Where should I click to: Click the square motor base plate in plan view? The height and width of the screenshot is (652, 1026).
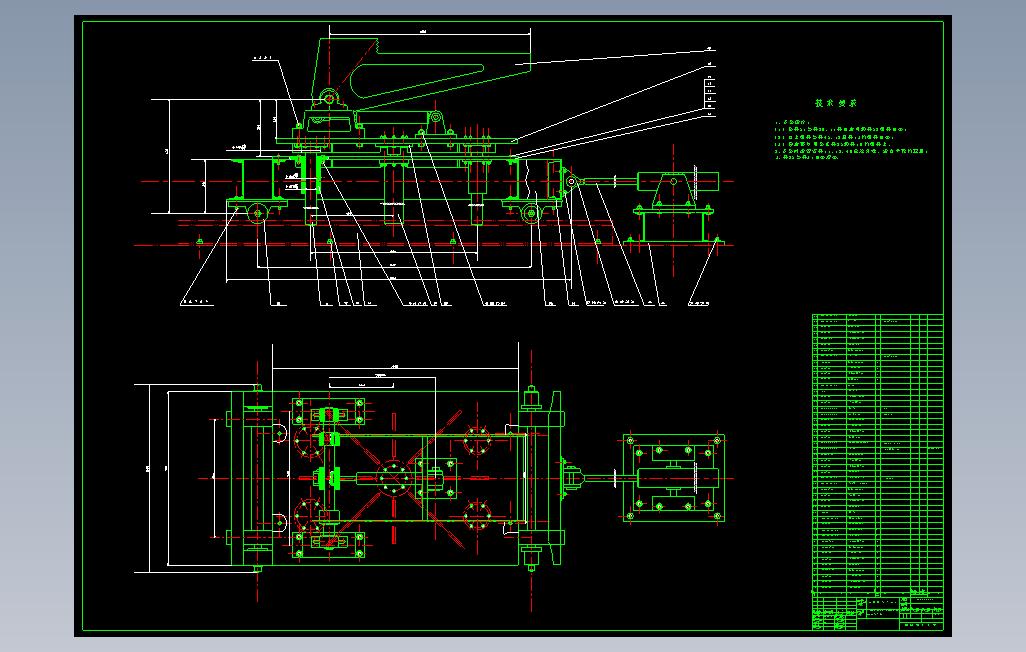coord(673,478)
